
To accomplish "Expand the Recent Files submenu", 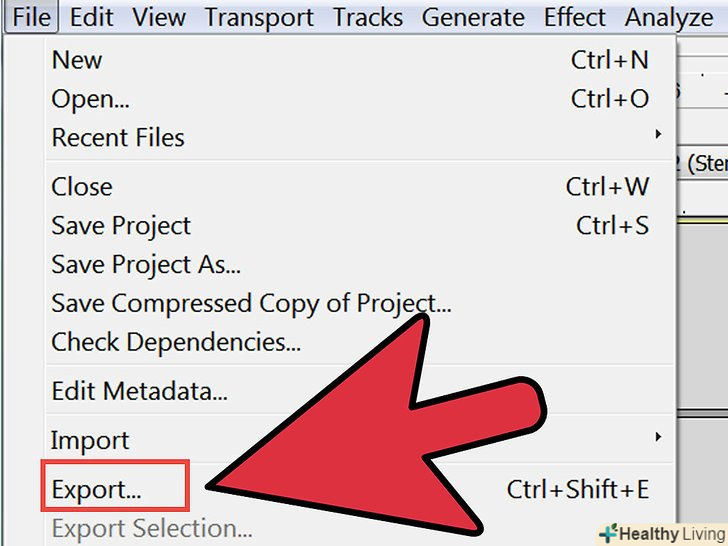I will click(x=118, y=138).
